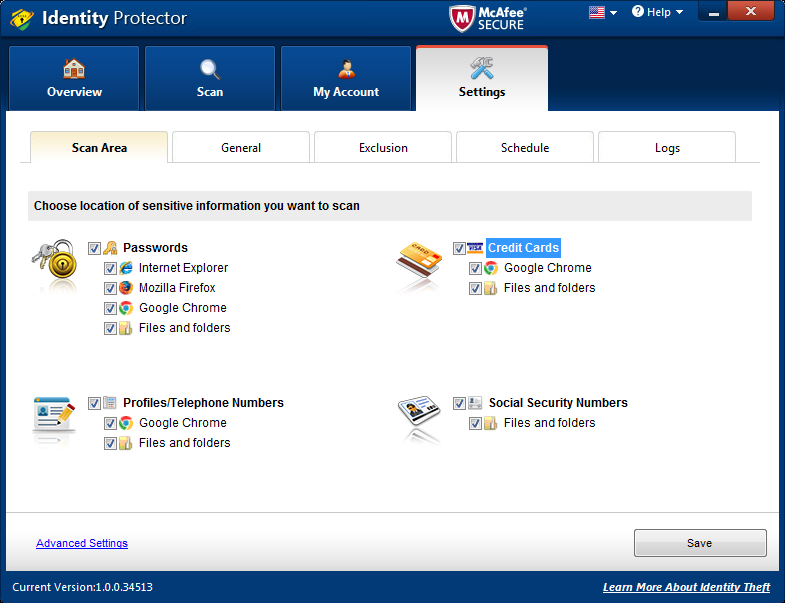Click the large ID card icon
Viewport: 785px width, 603px height.
pyautogui.click(x=419, y=410)
